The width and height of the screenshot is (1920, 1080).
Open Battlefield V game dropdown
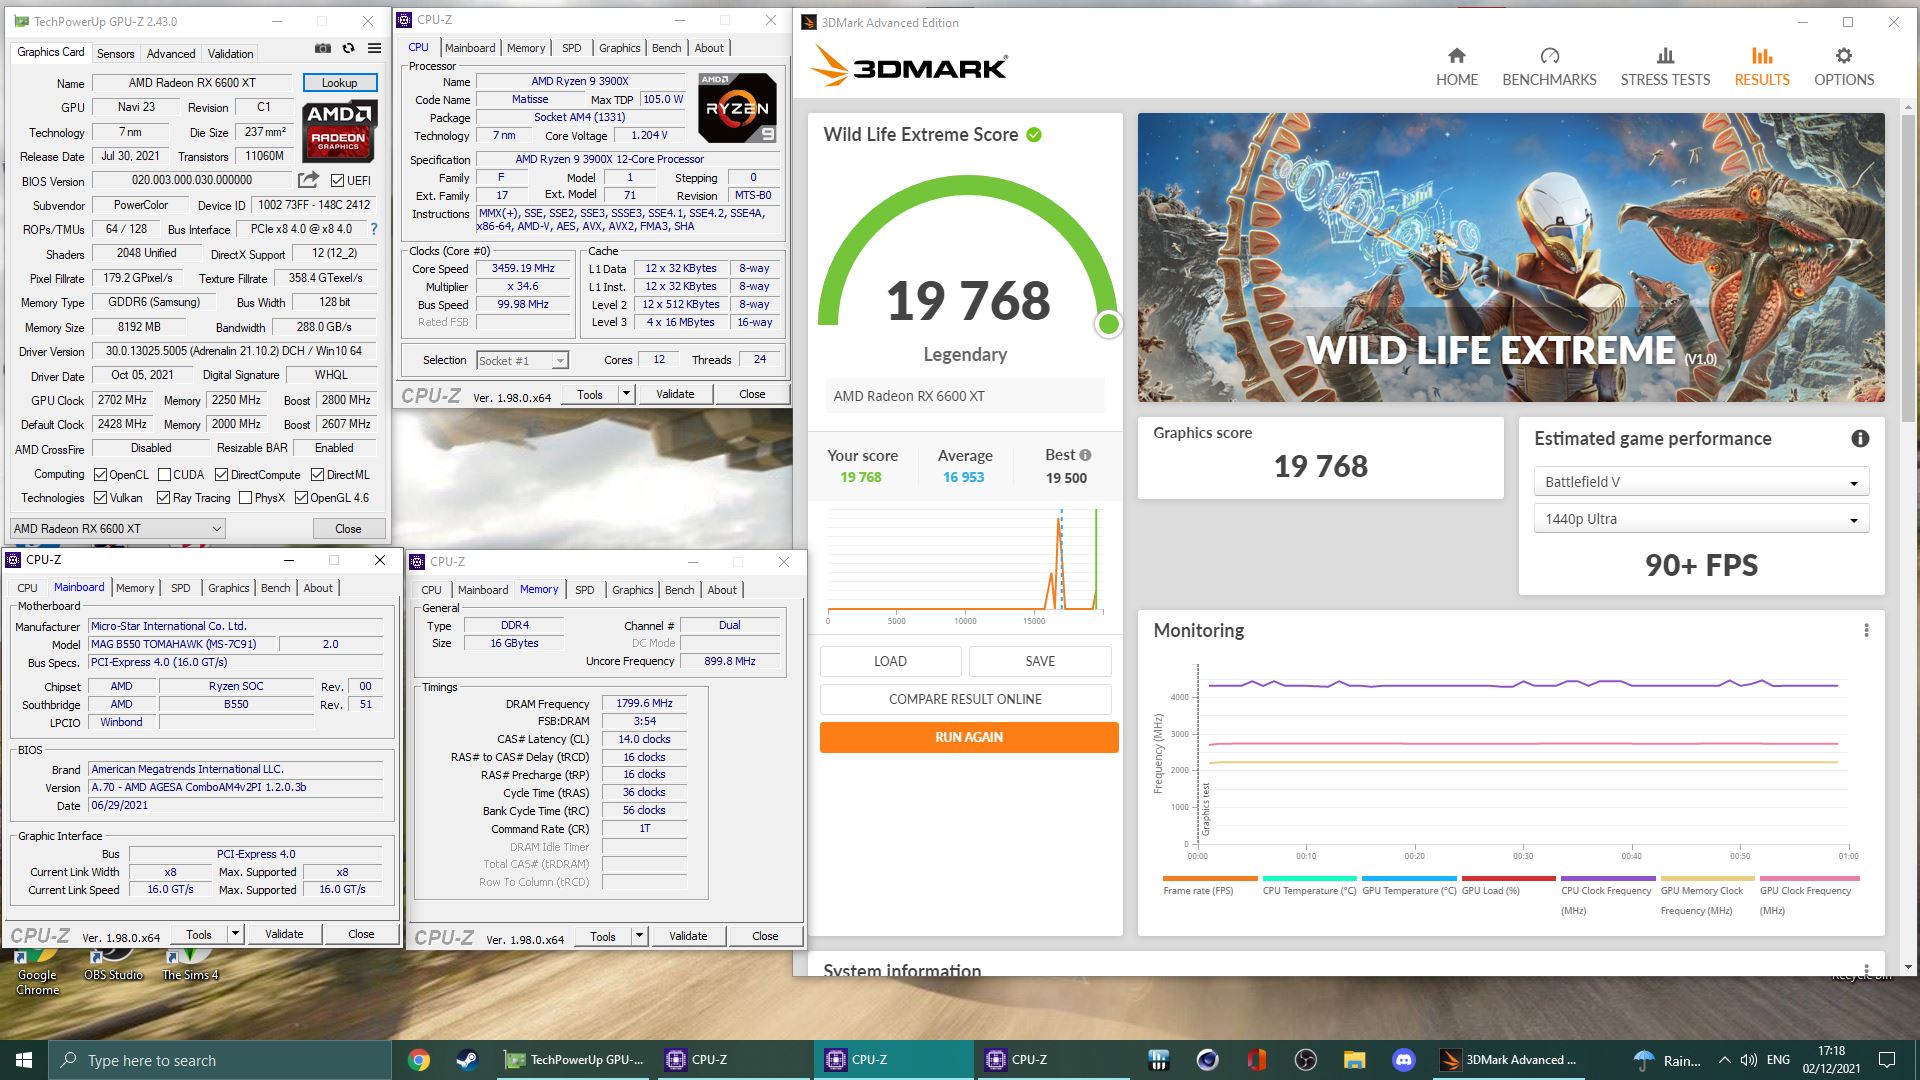click(x=1701, y=482)
